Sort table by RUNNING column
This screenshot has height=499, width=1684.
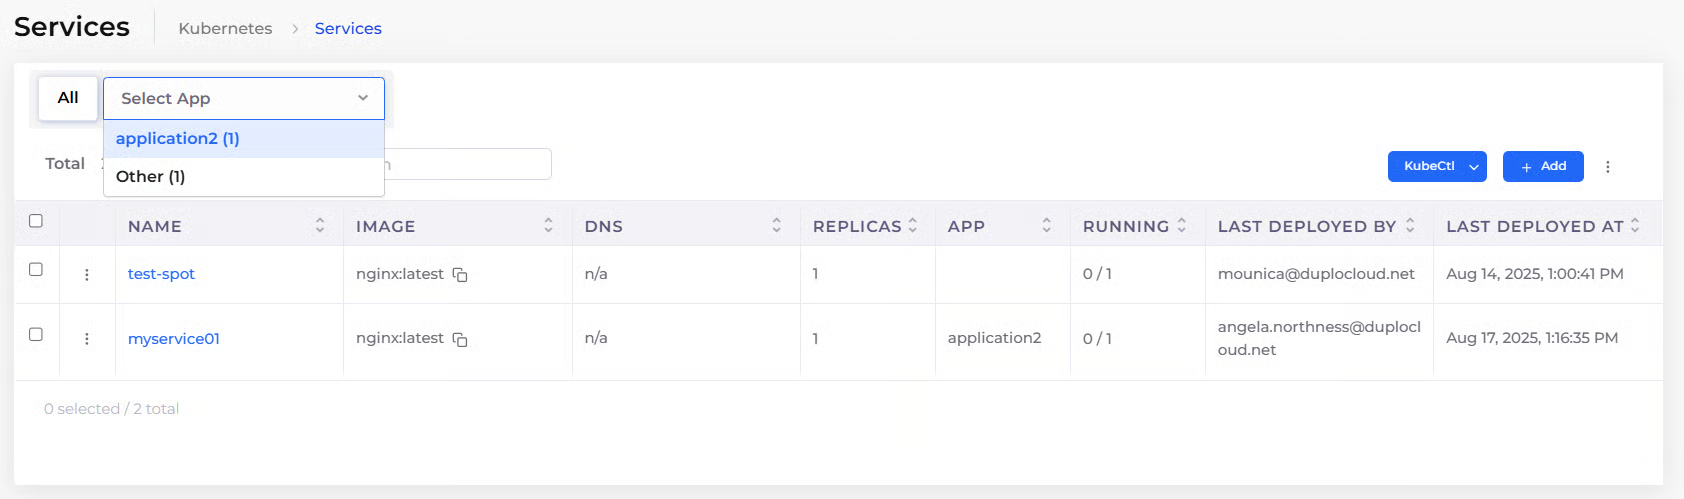1182,226
